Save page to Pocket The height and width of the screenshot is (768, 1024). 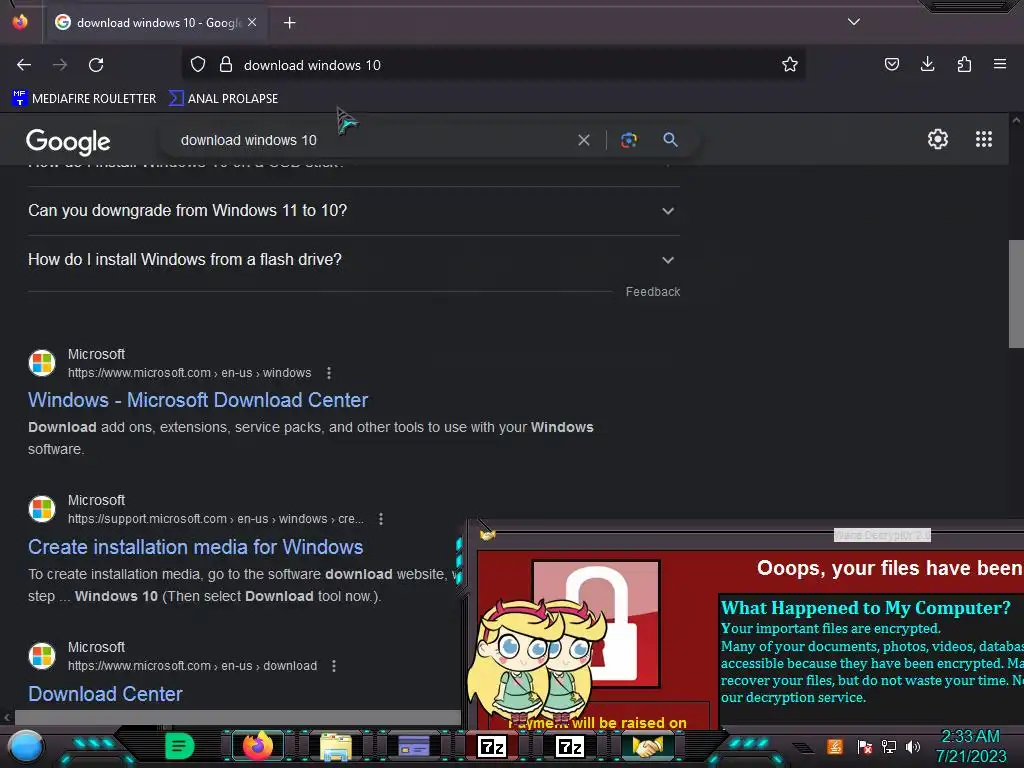pyautogui.click(x=891, y=64)
